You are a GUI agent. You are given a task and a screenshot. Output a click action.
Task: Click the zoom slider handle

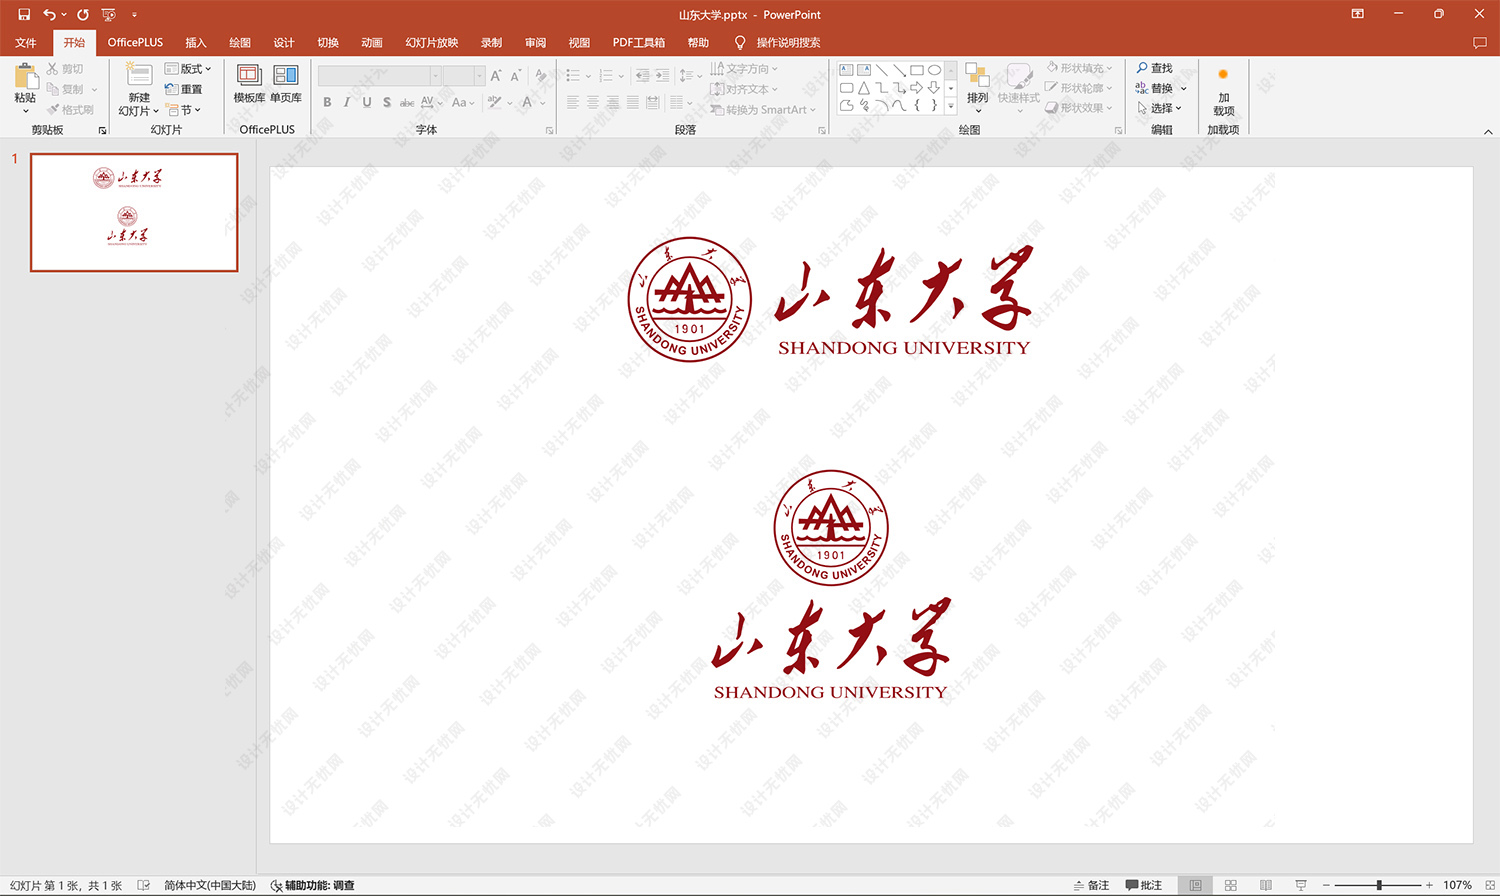(x=1379, y=885)
